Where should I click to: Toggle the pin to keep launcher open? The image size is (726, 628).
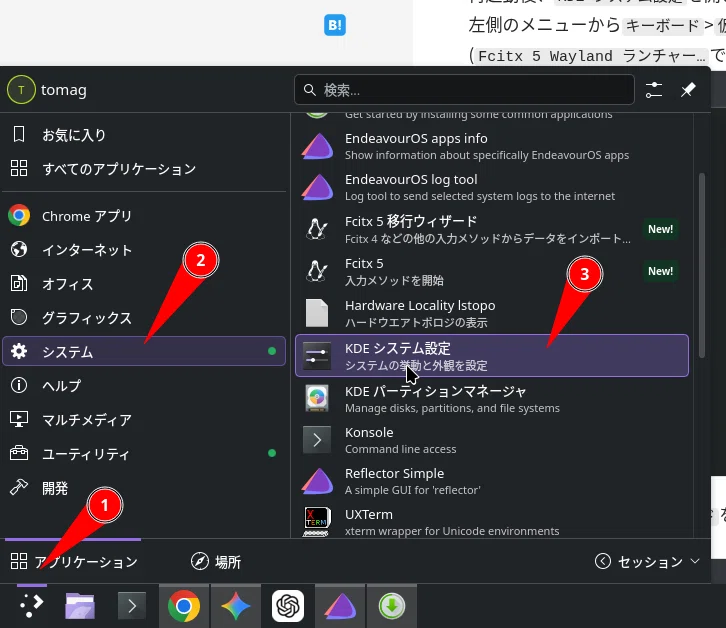pyautogui.click(x=688, y=90)
